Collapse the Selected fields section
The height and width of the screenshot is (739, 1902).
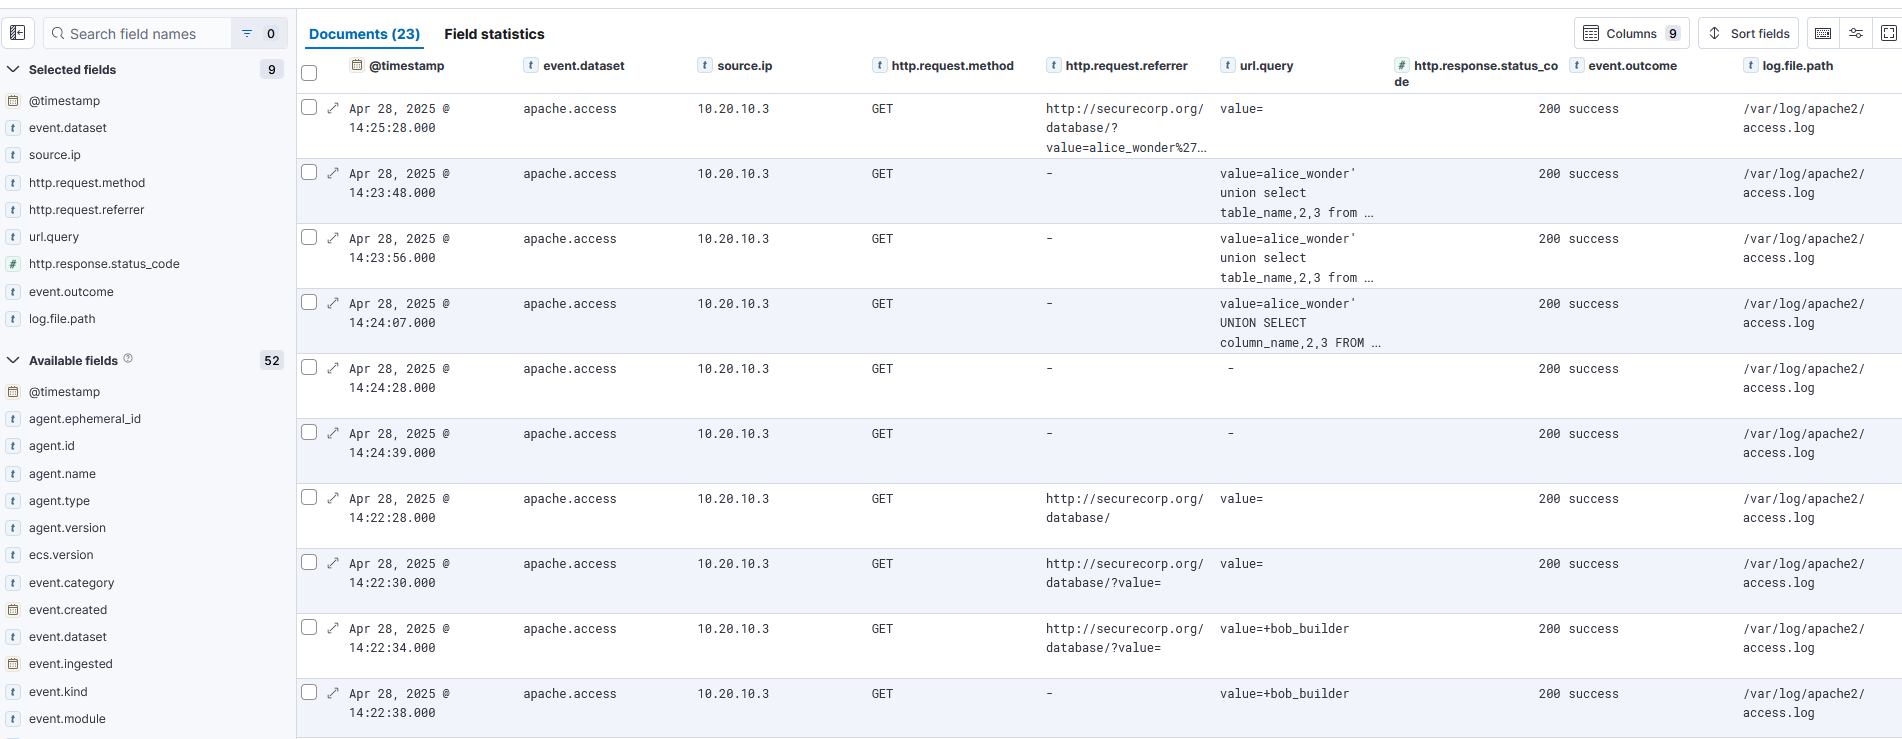[x=14, y=69]
